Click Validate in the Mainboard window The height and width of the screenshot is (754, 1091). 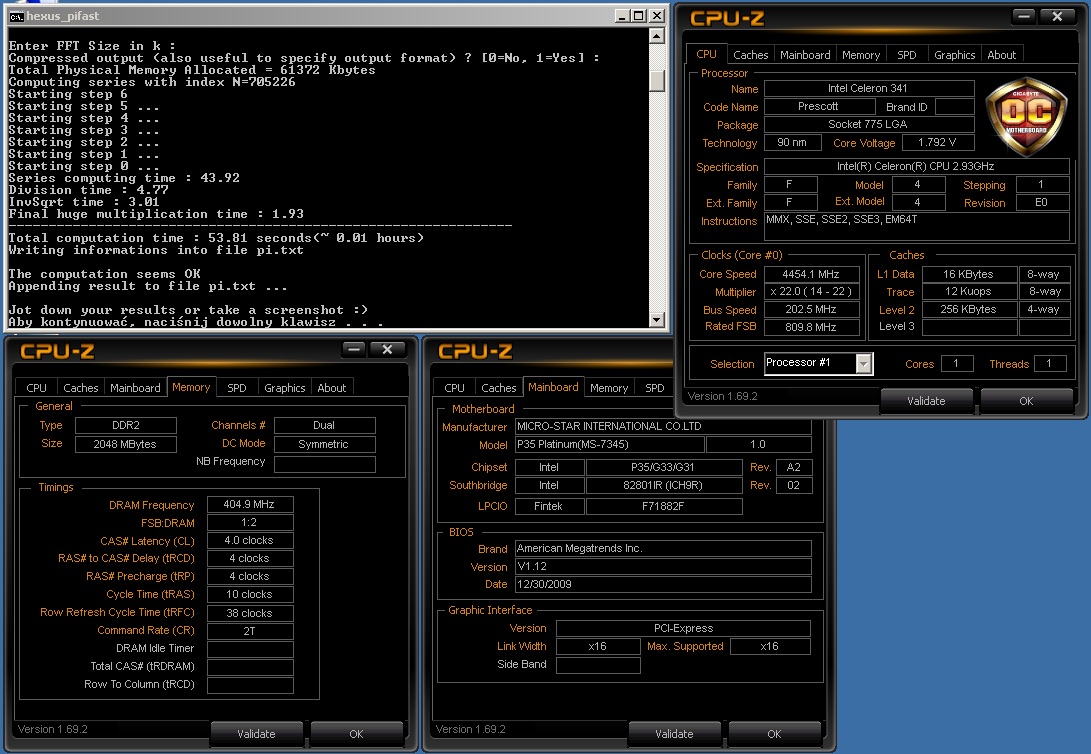[674, 734]
